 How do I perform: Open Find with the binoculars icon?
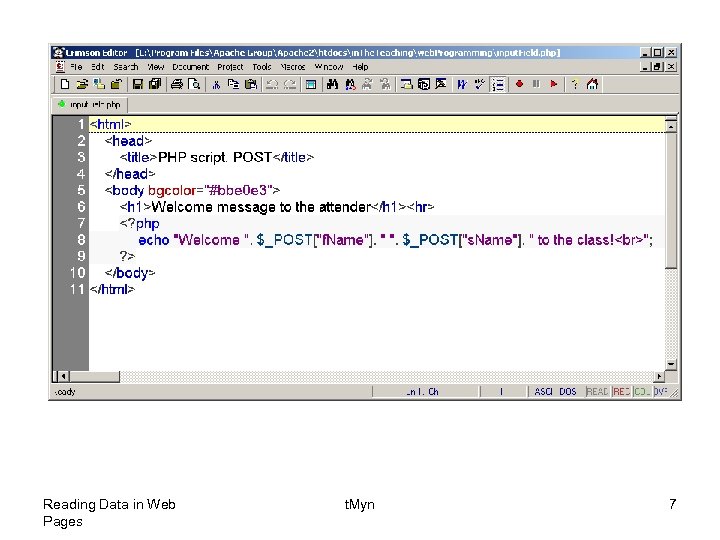coord(332,84)
